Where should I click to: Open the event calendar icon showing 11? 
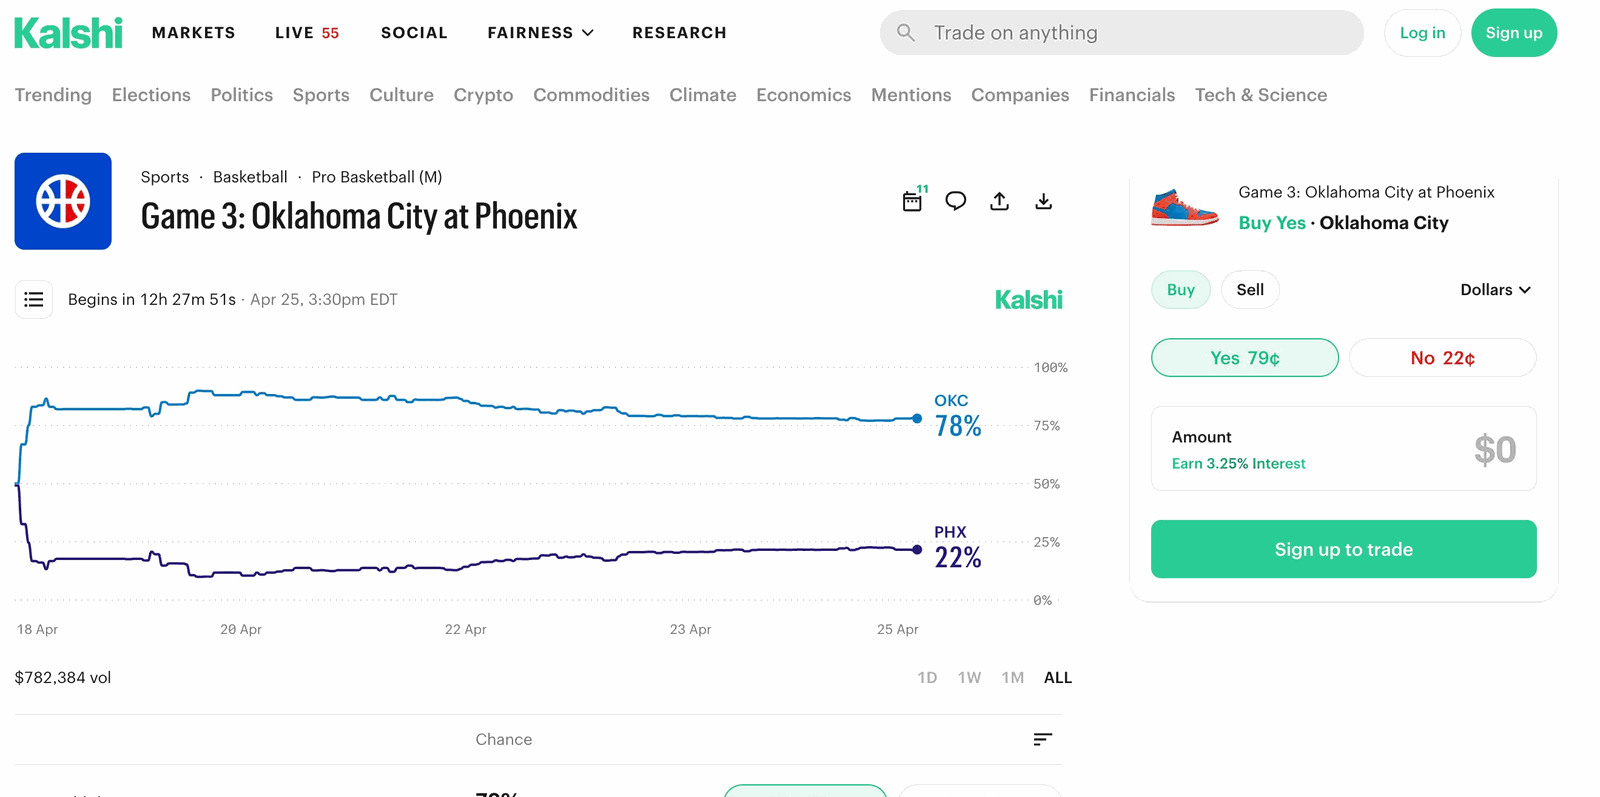pyautogui.click(x=912, y=200)
